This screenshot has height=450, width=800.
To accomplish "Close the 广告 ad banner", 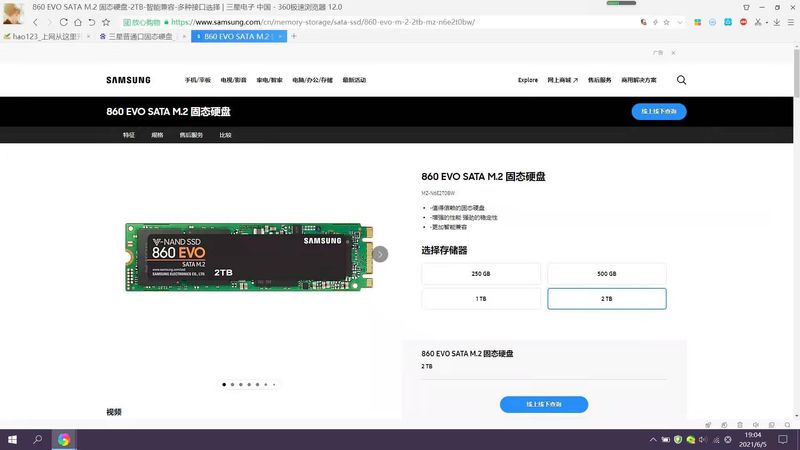I will [x=673, y=53].
